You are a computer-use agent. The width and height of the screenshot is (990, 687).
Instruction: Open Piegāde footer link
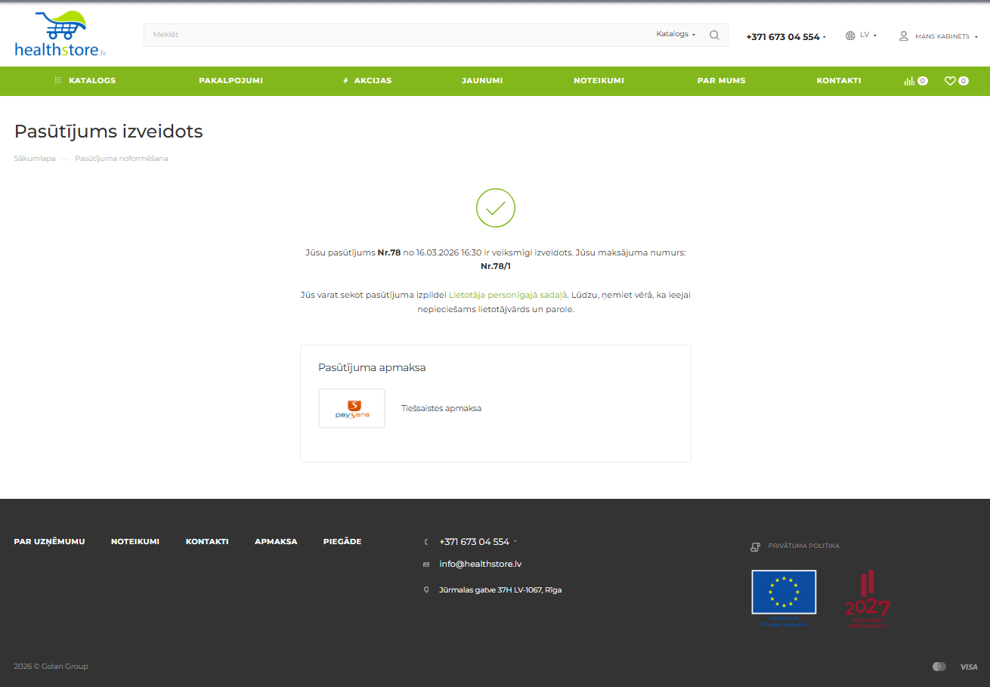click(x=342, y=542)
